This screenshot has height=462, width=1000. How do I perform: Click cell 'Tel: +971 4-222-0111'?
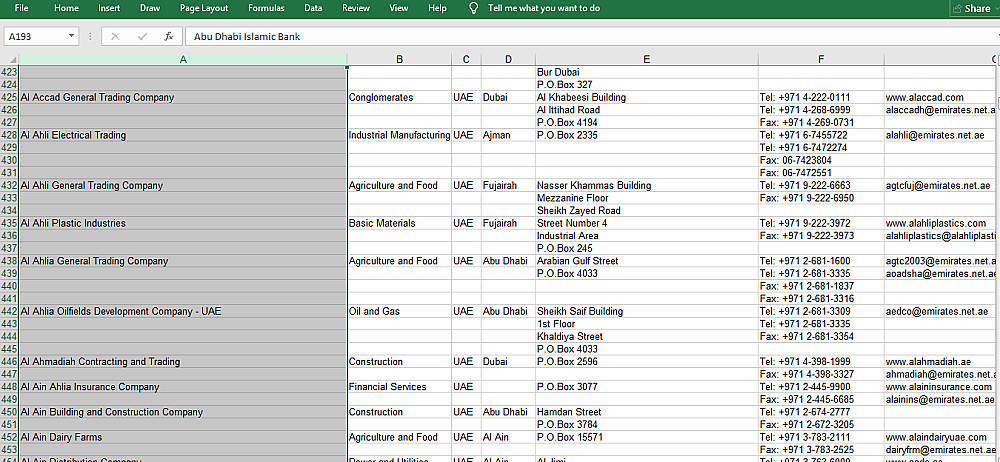point(821,98)
